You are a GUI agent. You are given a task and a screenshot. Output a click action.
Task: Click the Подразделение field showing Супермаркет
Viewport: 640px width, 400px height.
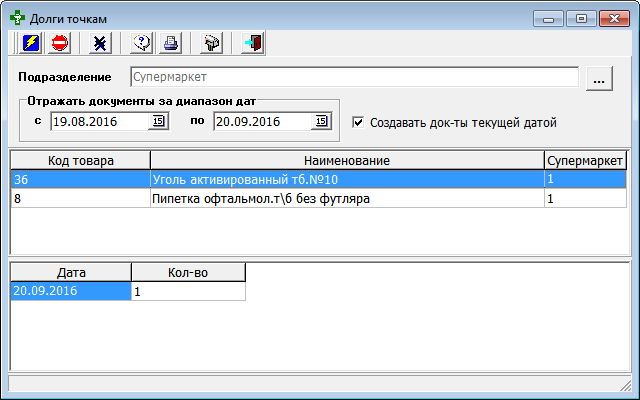[x=354, y=77]
